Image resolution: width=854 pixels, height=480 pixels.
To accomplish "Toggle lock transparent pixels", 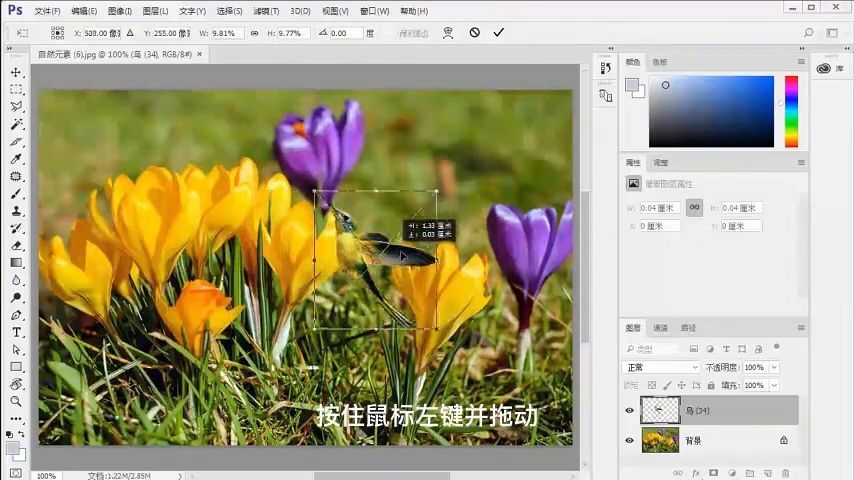I will click(x=651, y=385).
